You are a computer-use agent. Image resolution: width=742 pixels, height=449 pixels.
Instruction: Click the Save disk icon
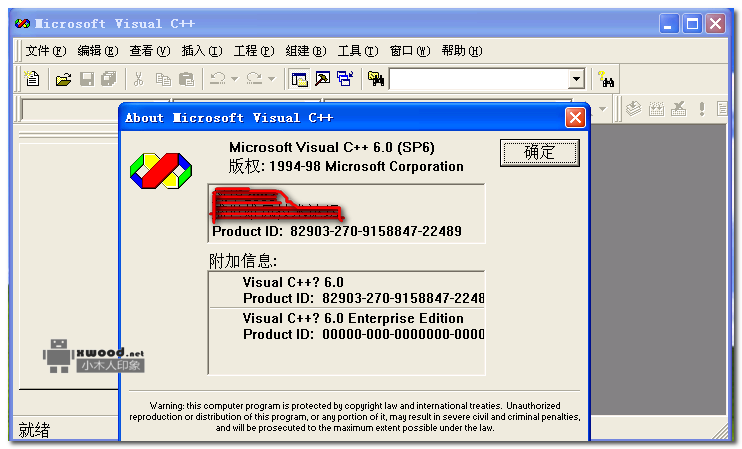point(86,79)
